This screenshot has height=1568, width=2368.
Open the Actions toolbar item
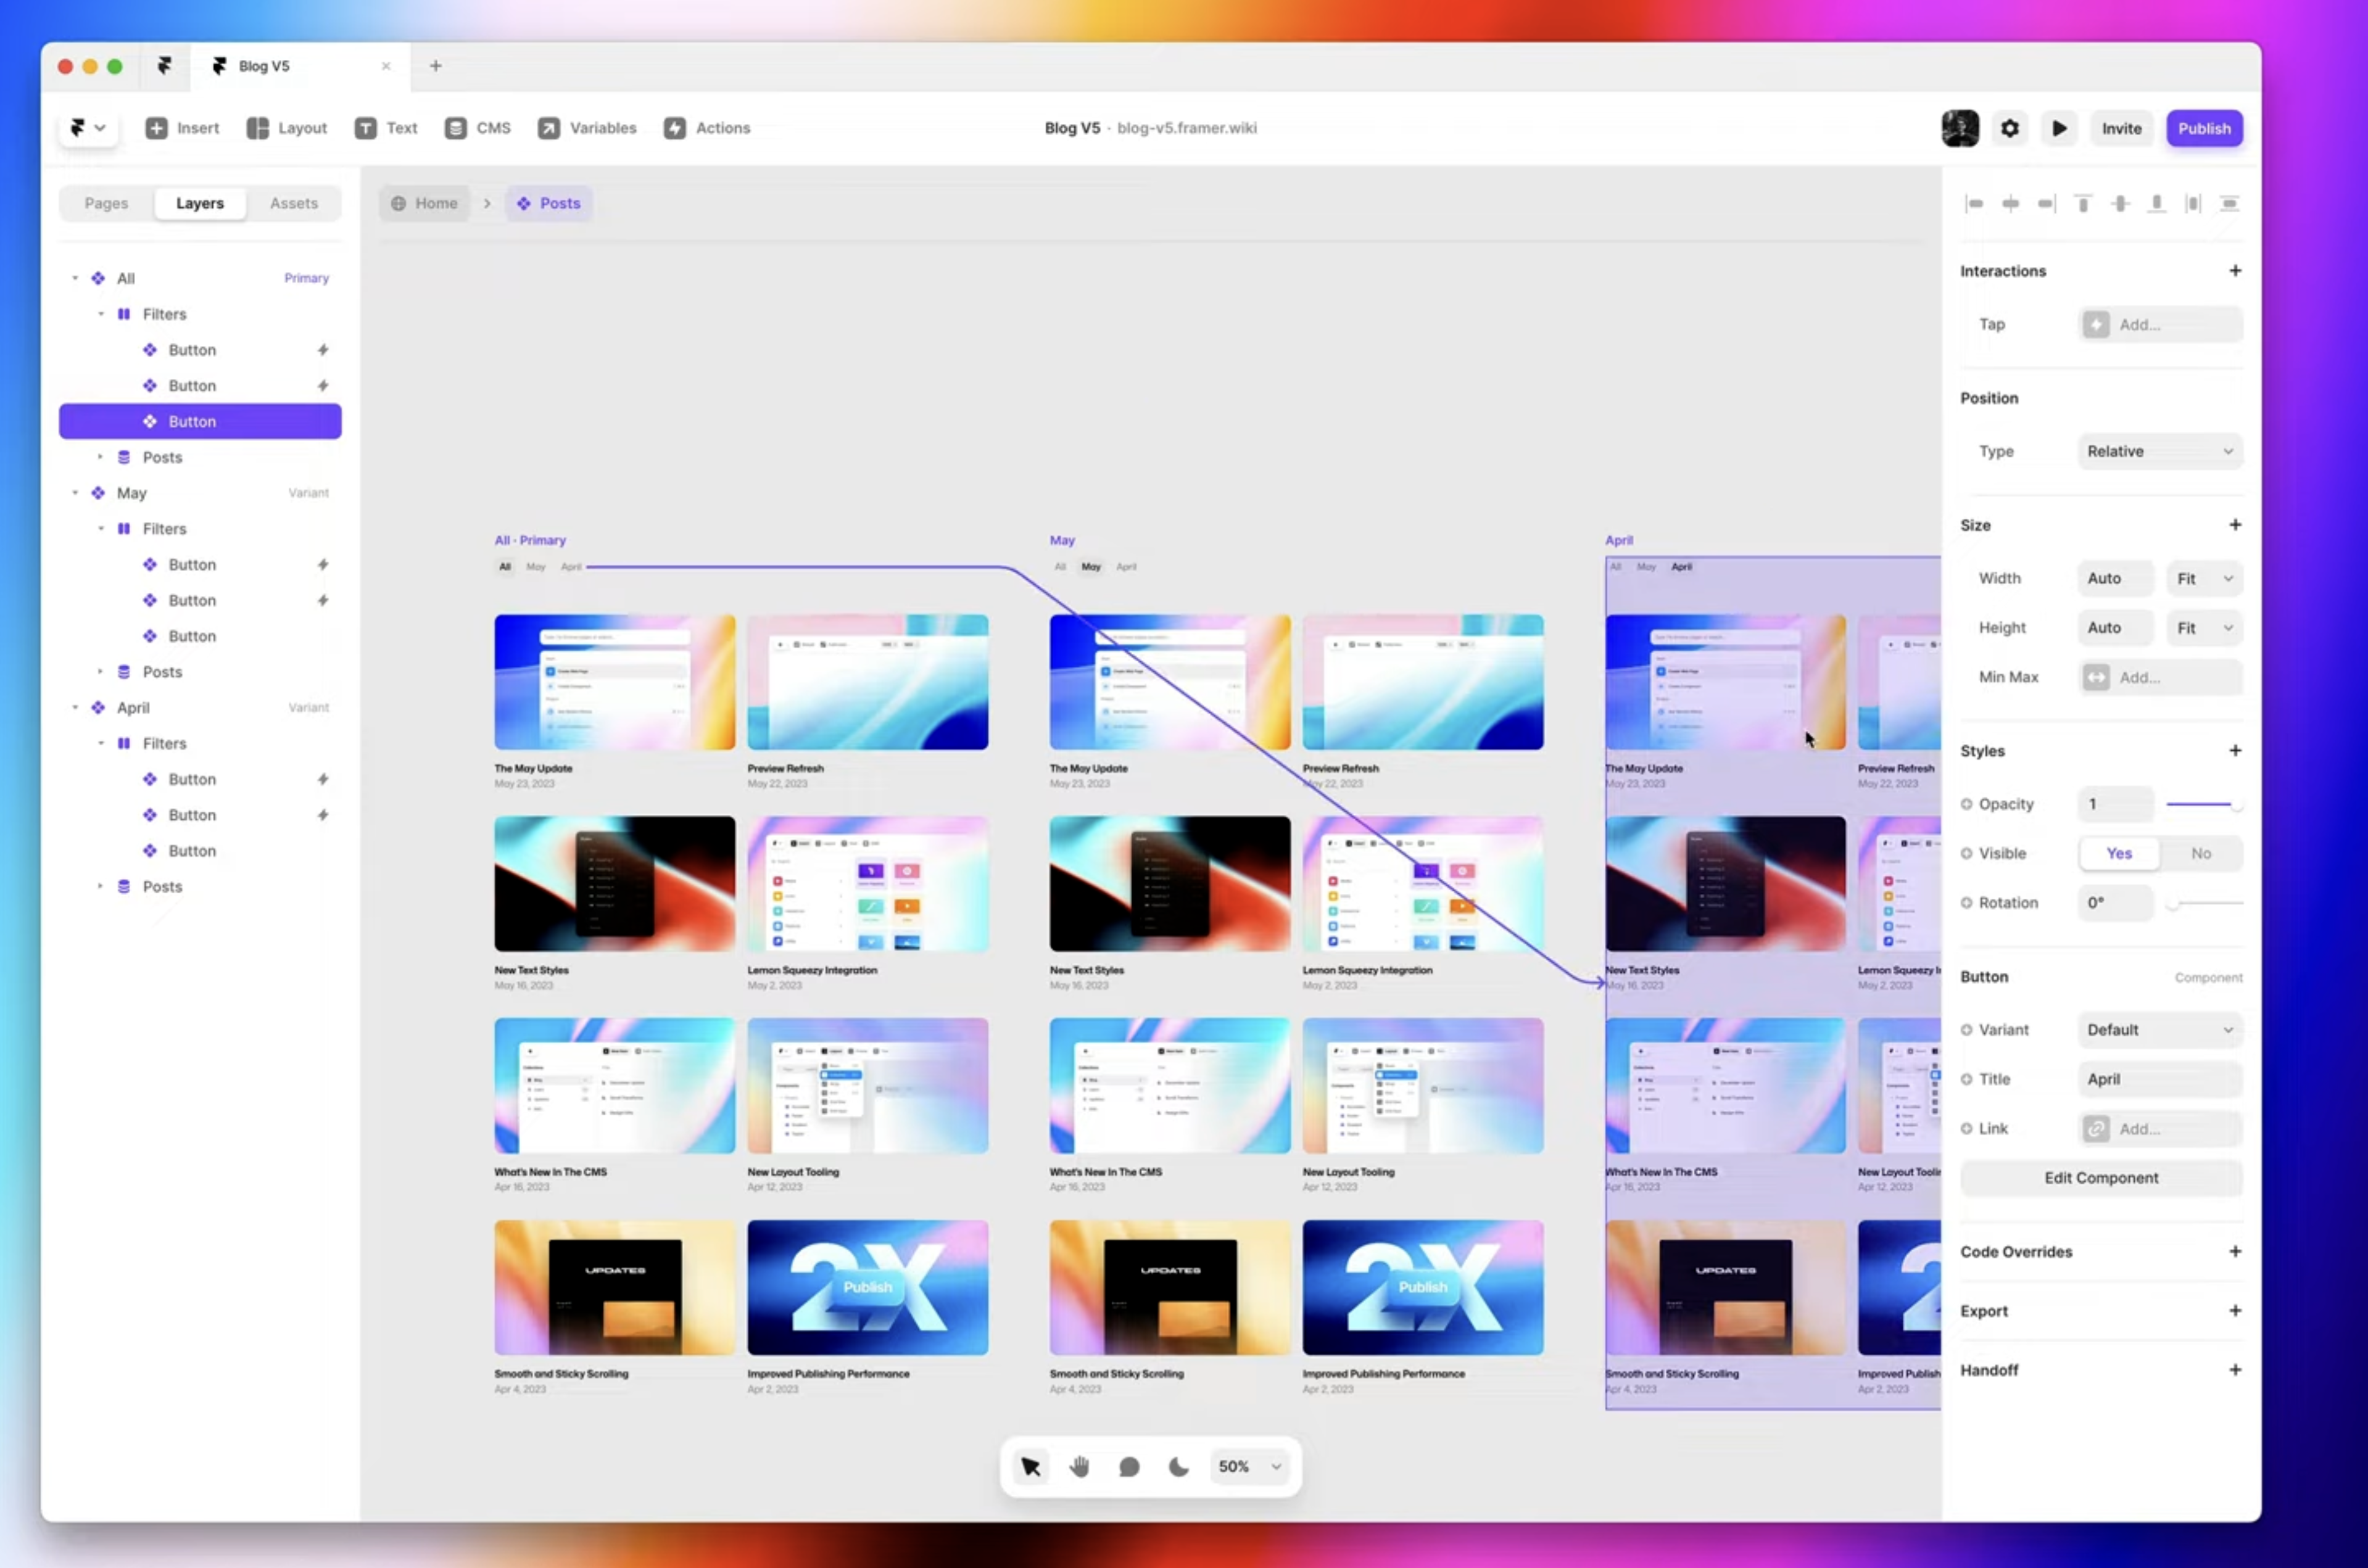click(707, 128)
